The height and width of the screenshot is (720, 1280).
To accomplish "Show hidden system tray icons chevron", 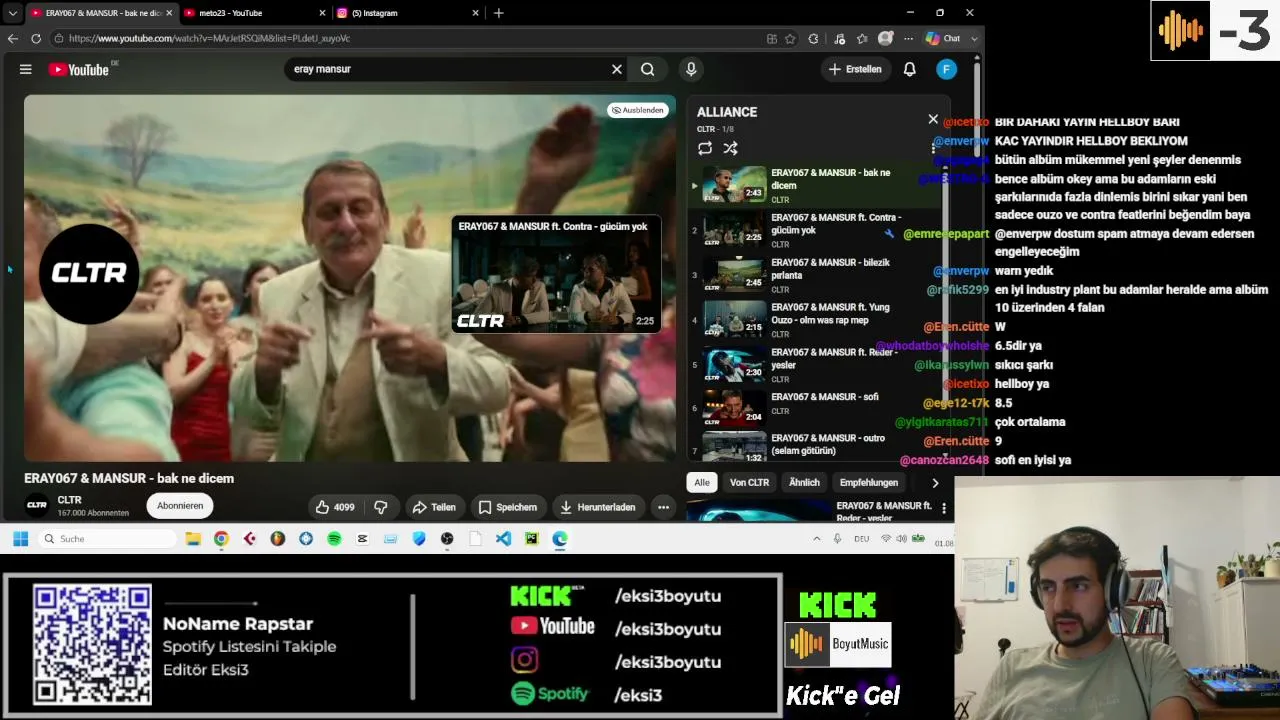I will coord(817,539).
